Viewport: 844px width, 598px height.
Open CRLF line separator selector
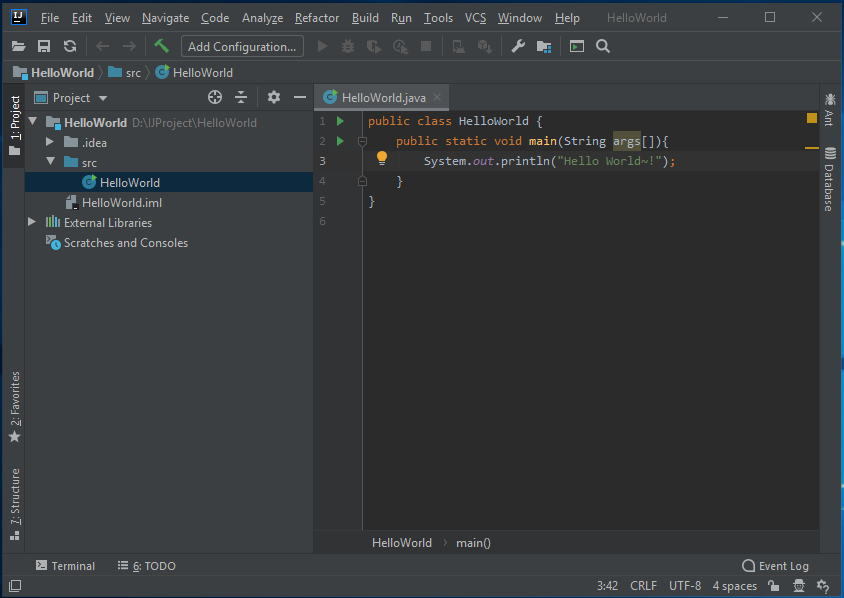[x=643, y=586]
